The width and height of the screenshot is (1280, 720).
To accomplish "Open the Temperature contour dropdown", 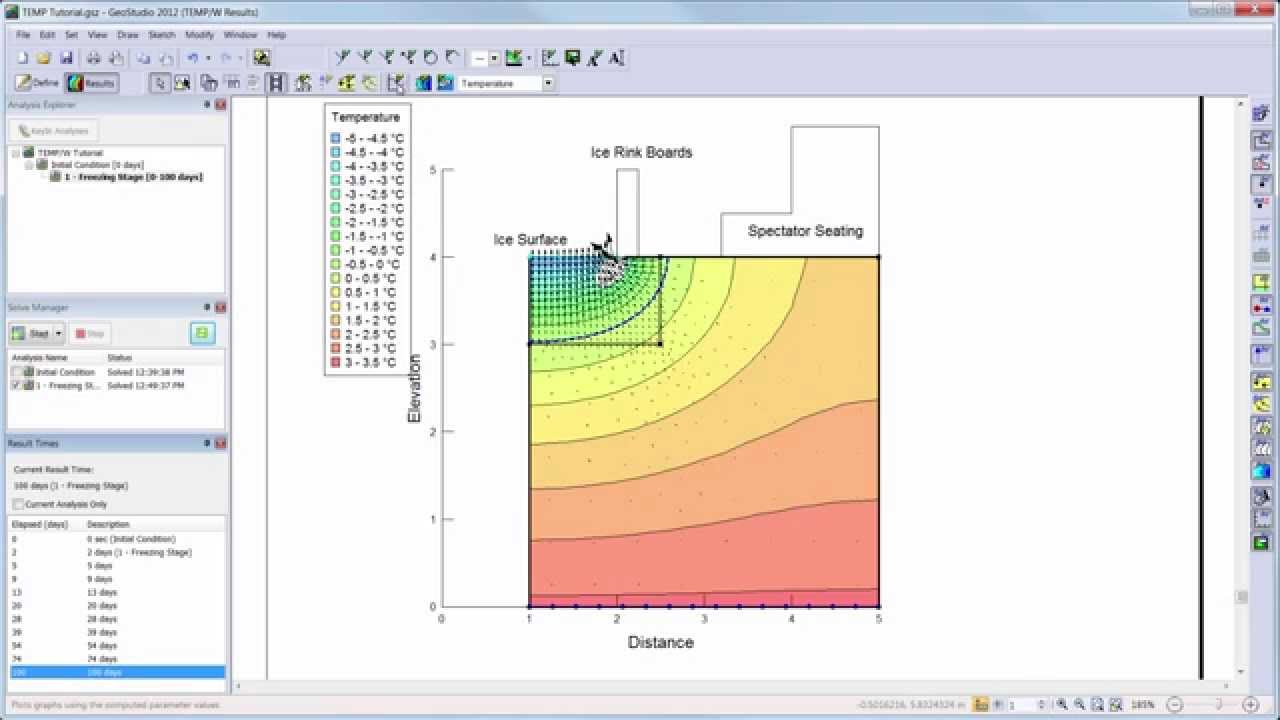I will 548,84.
